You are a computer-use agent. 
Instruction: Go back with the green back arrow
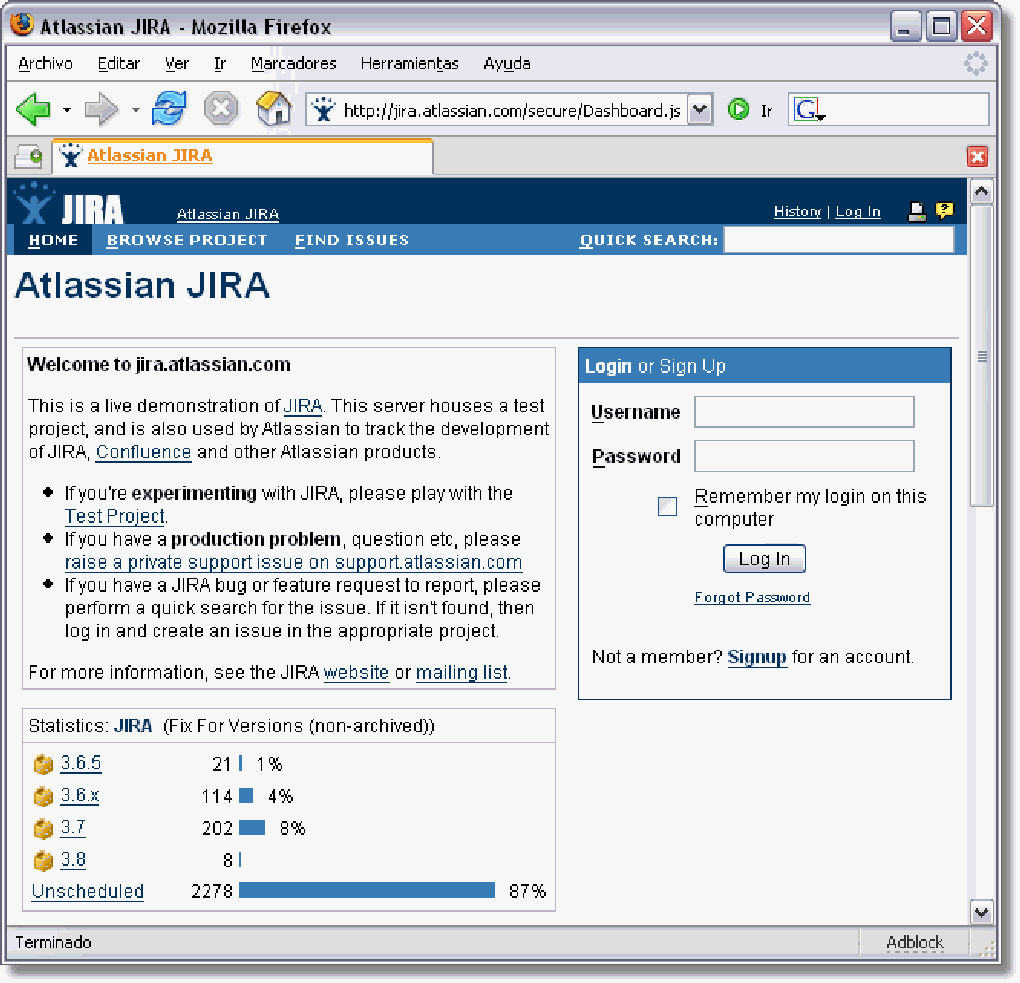tap(33, 109)
